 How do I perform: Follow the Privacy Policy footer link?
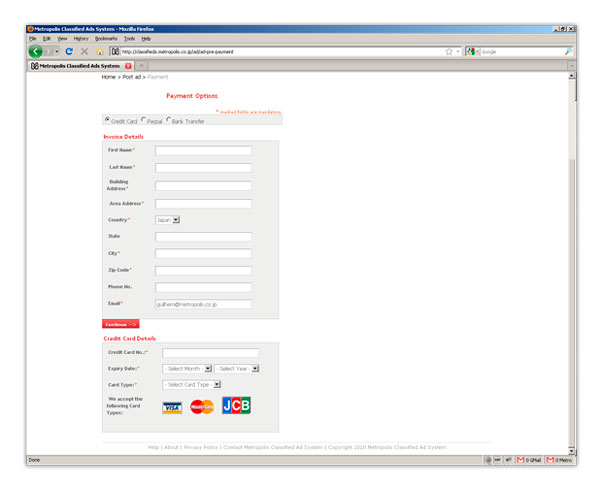pyautogui.click(x=200, y=447)
